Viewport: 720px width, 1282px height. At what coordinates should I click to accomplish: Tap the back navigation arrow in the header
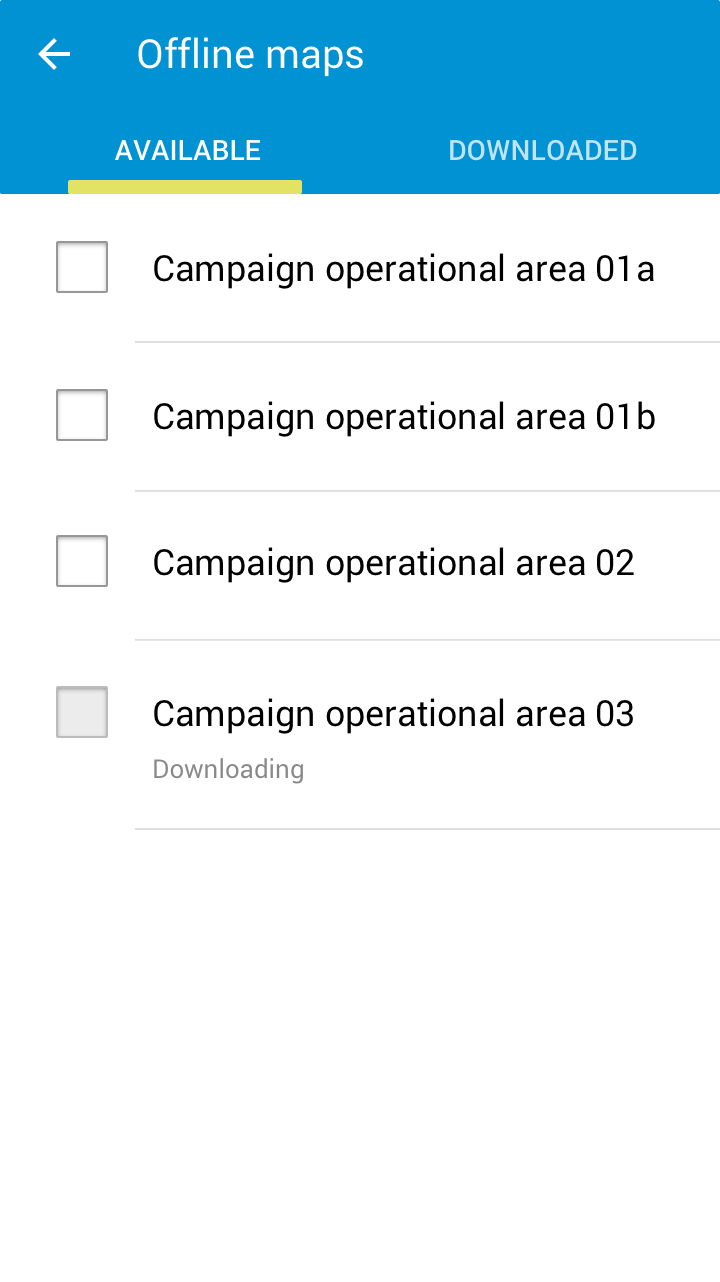tap(52, 54)
